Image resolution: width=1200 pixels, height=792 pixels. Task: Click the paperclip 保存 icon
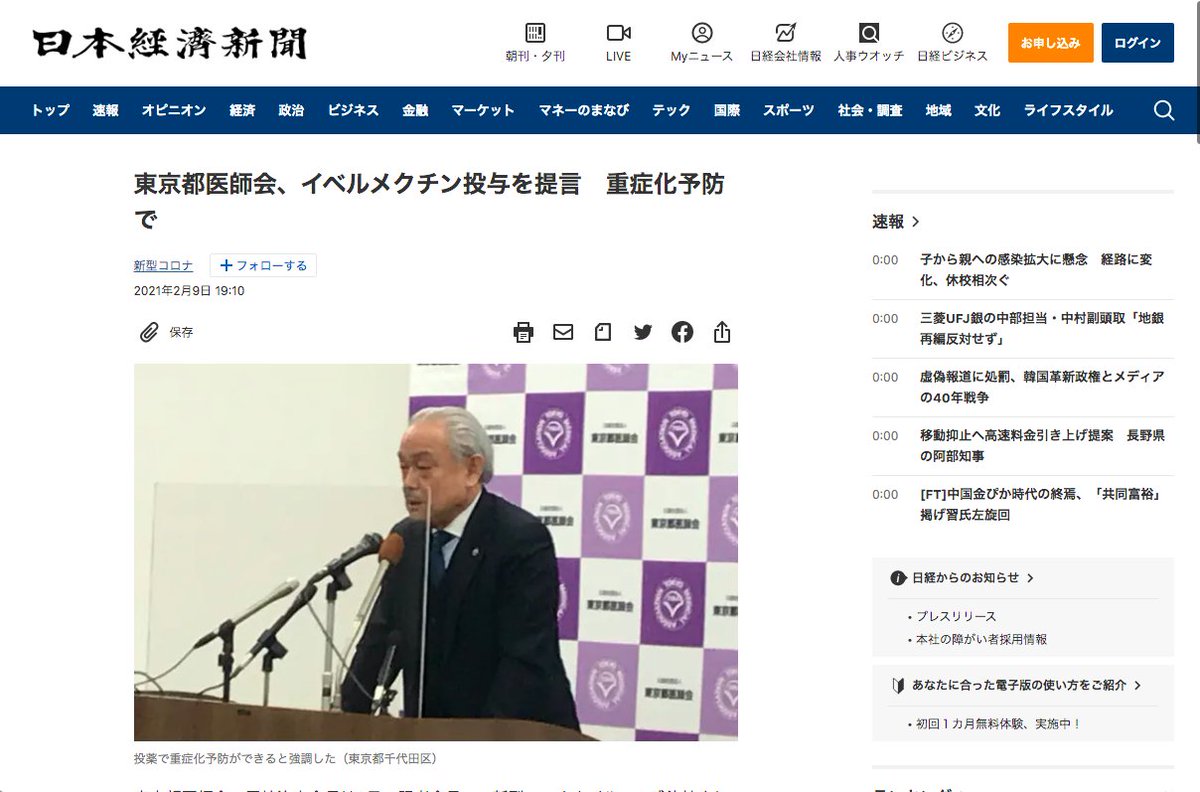149,332
